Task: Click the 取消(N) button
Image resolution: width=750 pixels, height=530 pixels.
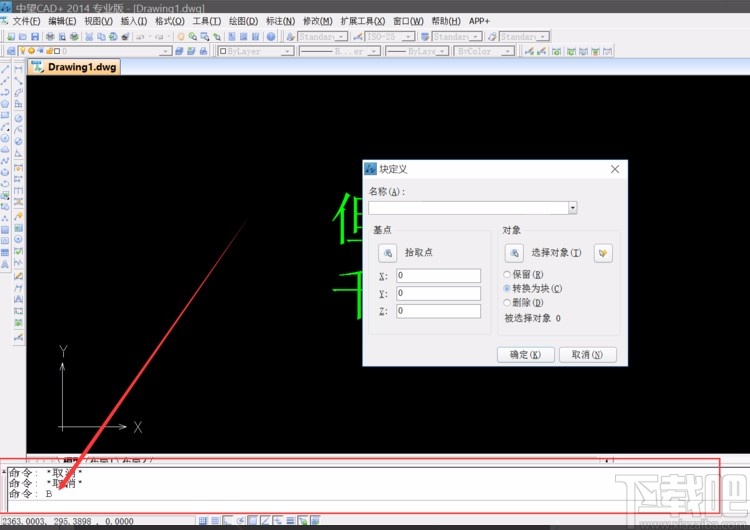Action: click(587, 354)
